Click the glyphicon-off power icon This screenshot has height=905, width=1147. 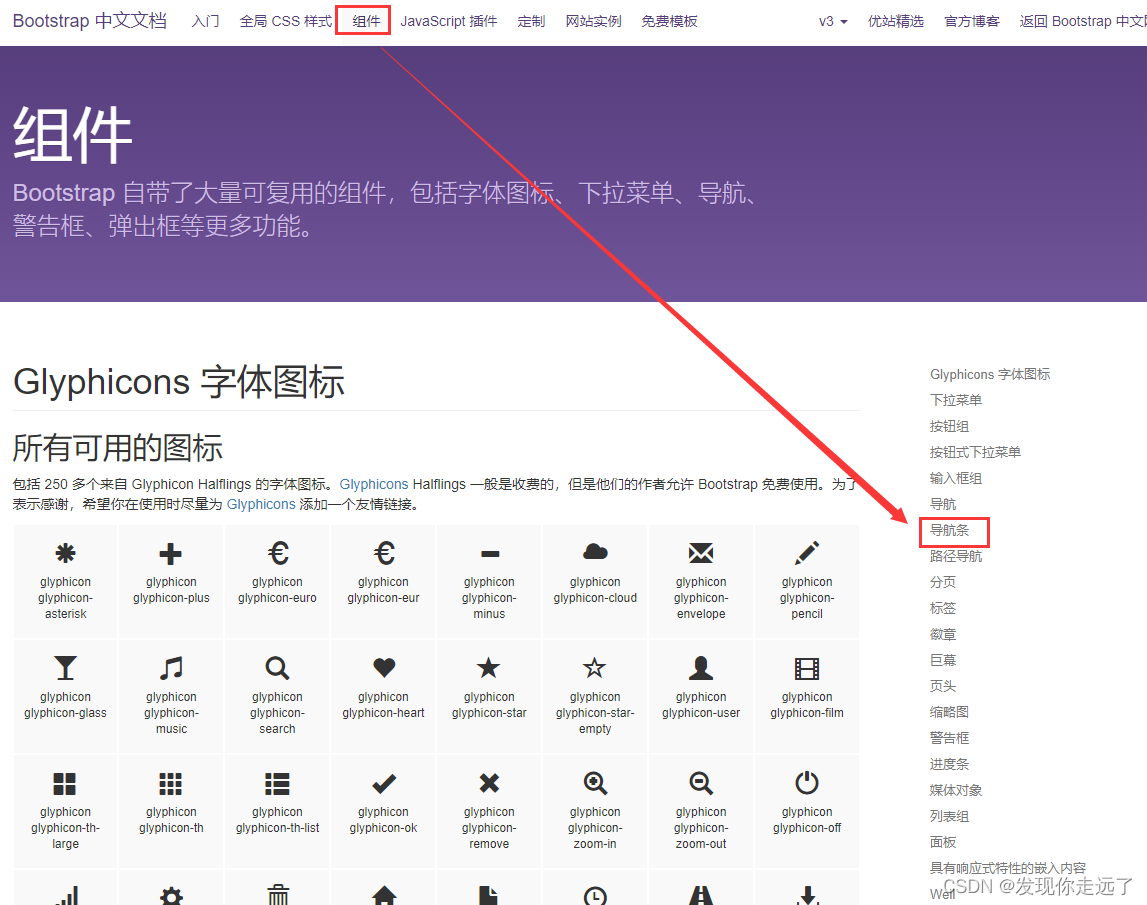click(806, 783)
